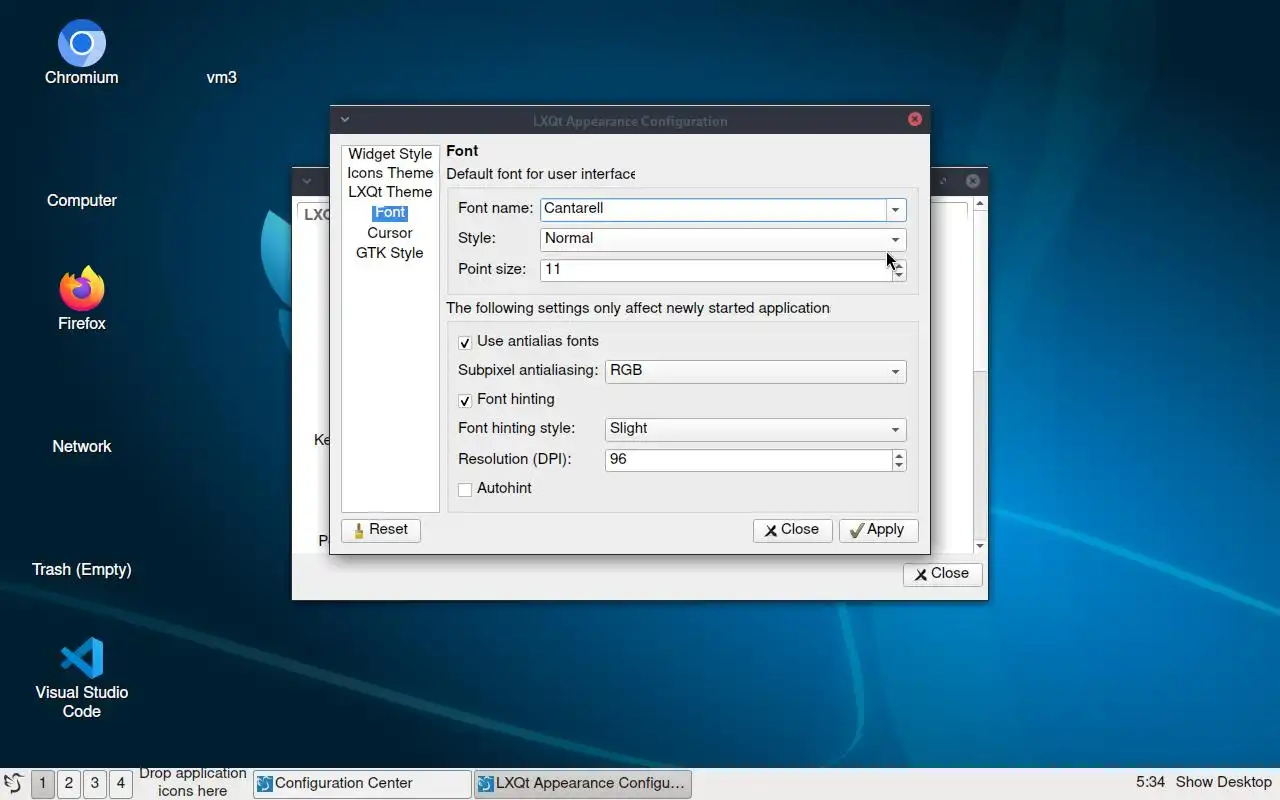This screenshot has height=800, width=1280.
Task: Open the Subpixel antialiasing RGB dropdown
Action: 755,371
